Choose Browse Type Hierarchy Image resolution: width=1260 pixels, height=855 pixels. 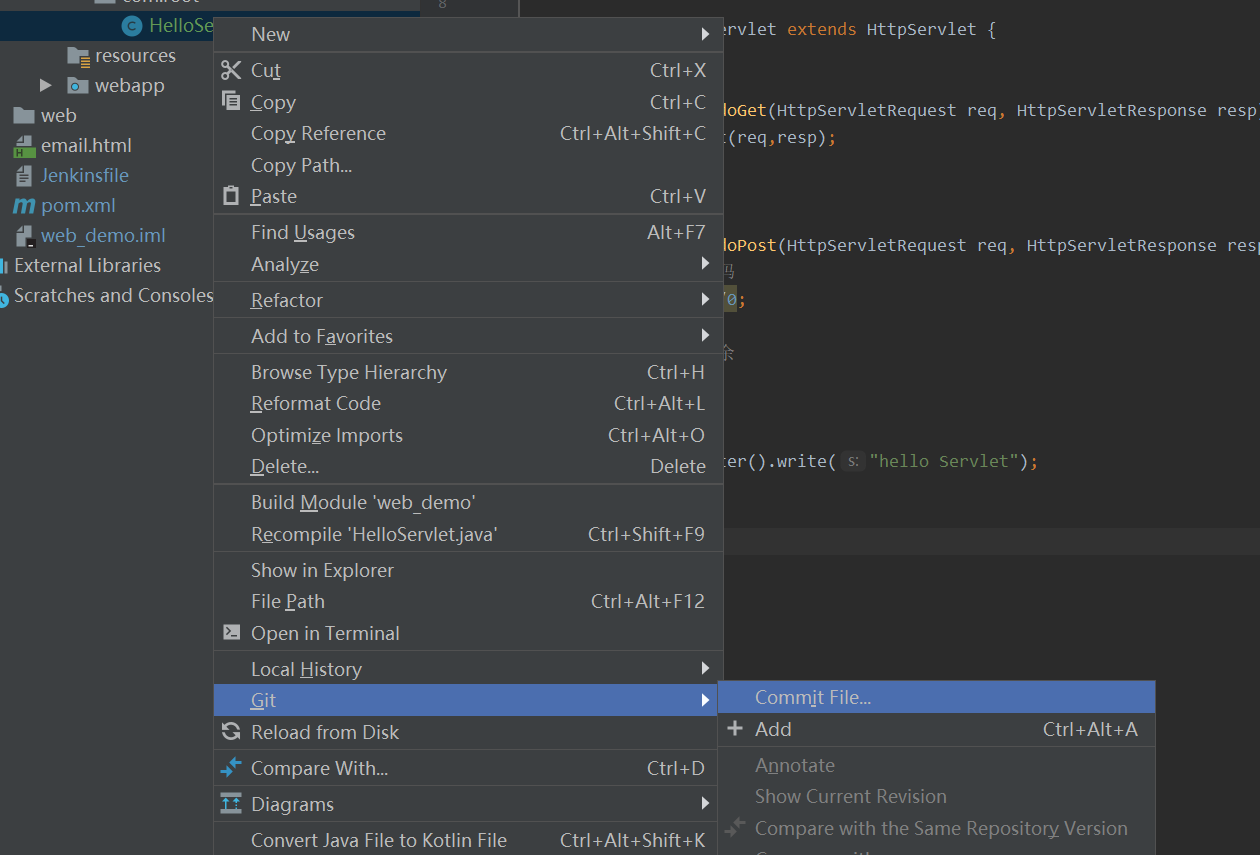coord(468,372)
